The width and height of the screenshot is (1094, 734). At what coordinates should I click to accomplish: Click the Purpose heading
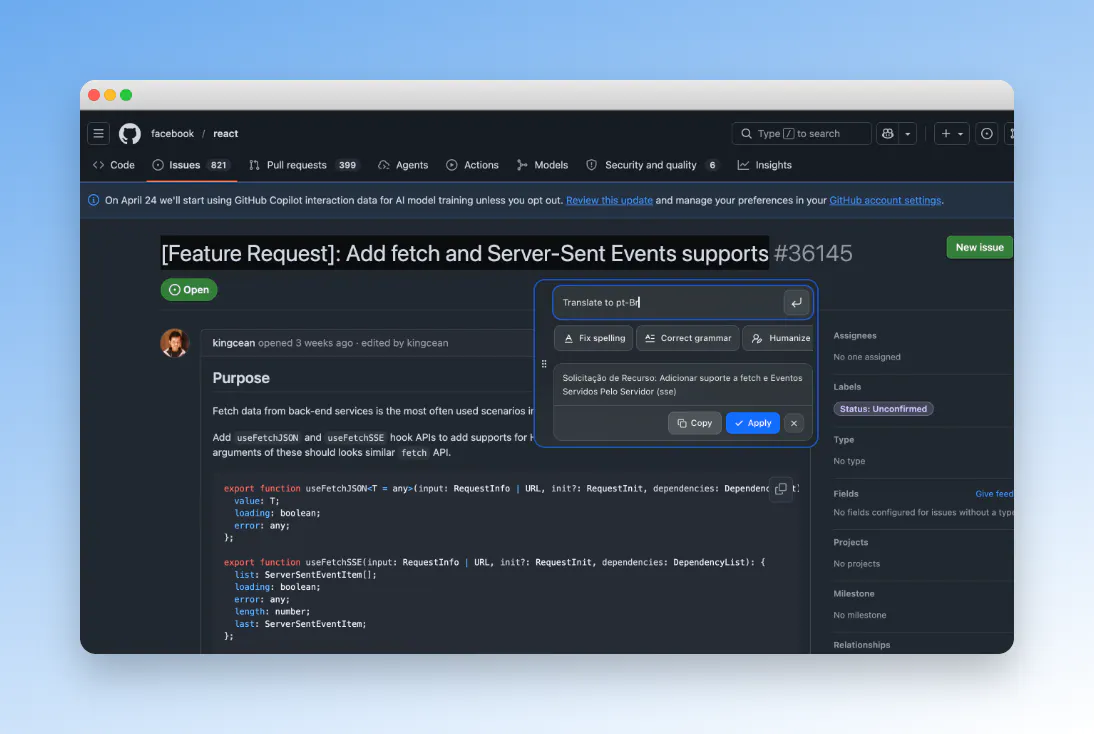241,377
